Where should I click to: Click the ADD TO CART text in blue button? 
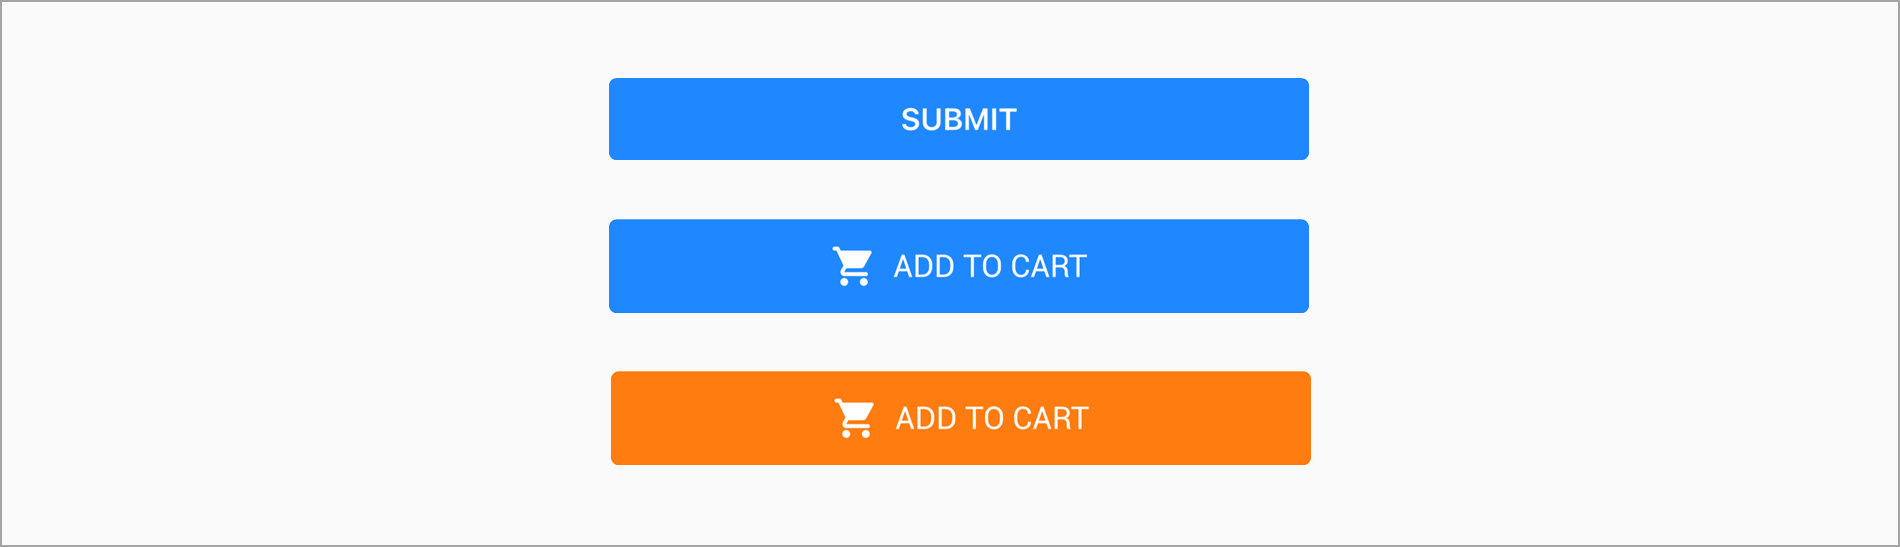point(989,267)
